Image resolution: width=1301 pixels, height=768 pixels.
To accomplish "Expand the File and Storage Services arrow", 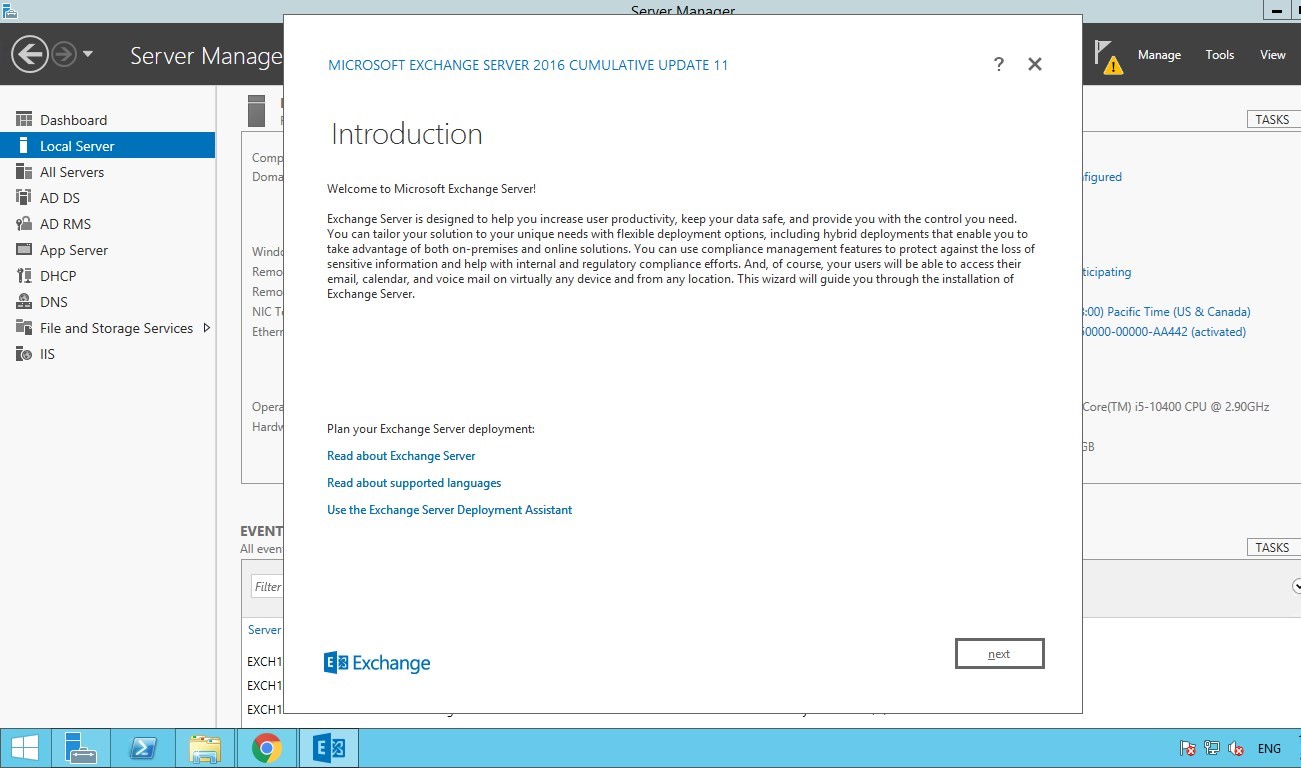I will point(207,328).
